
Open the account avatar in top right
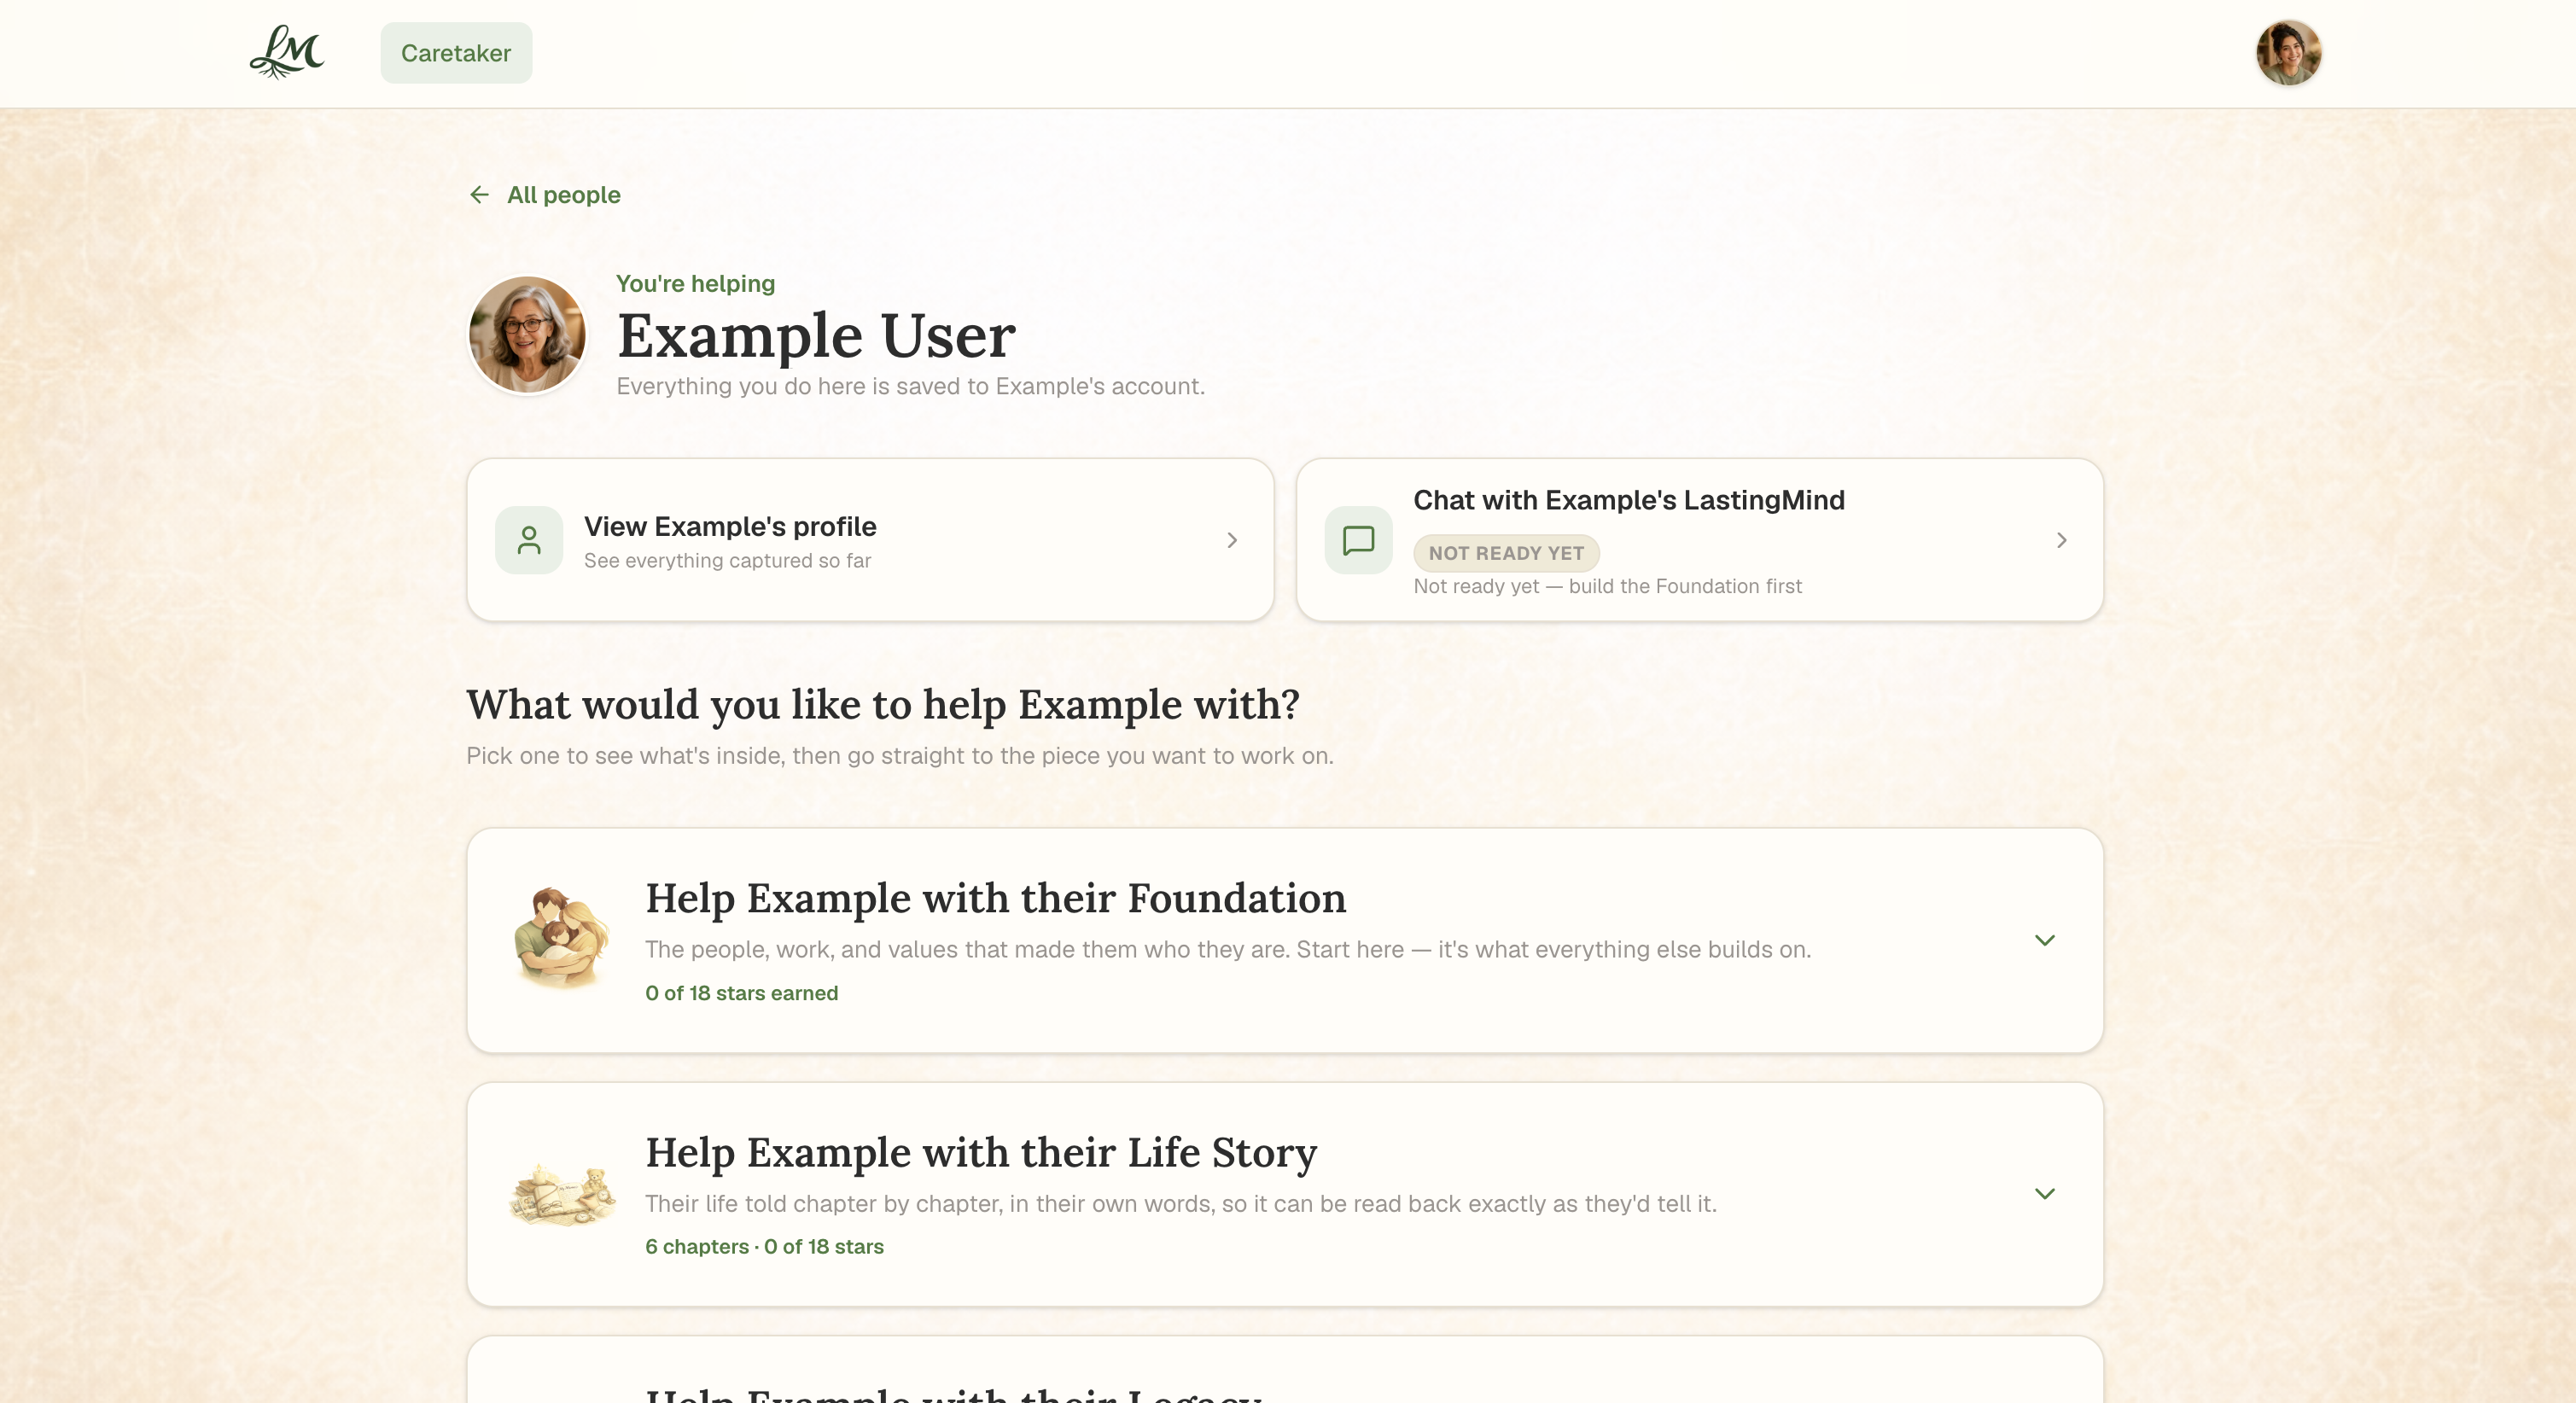[x=2288, y=53]
